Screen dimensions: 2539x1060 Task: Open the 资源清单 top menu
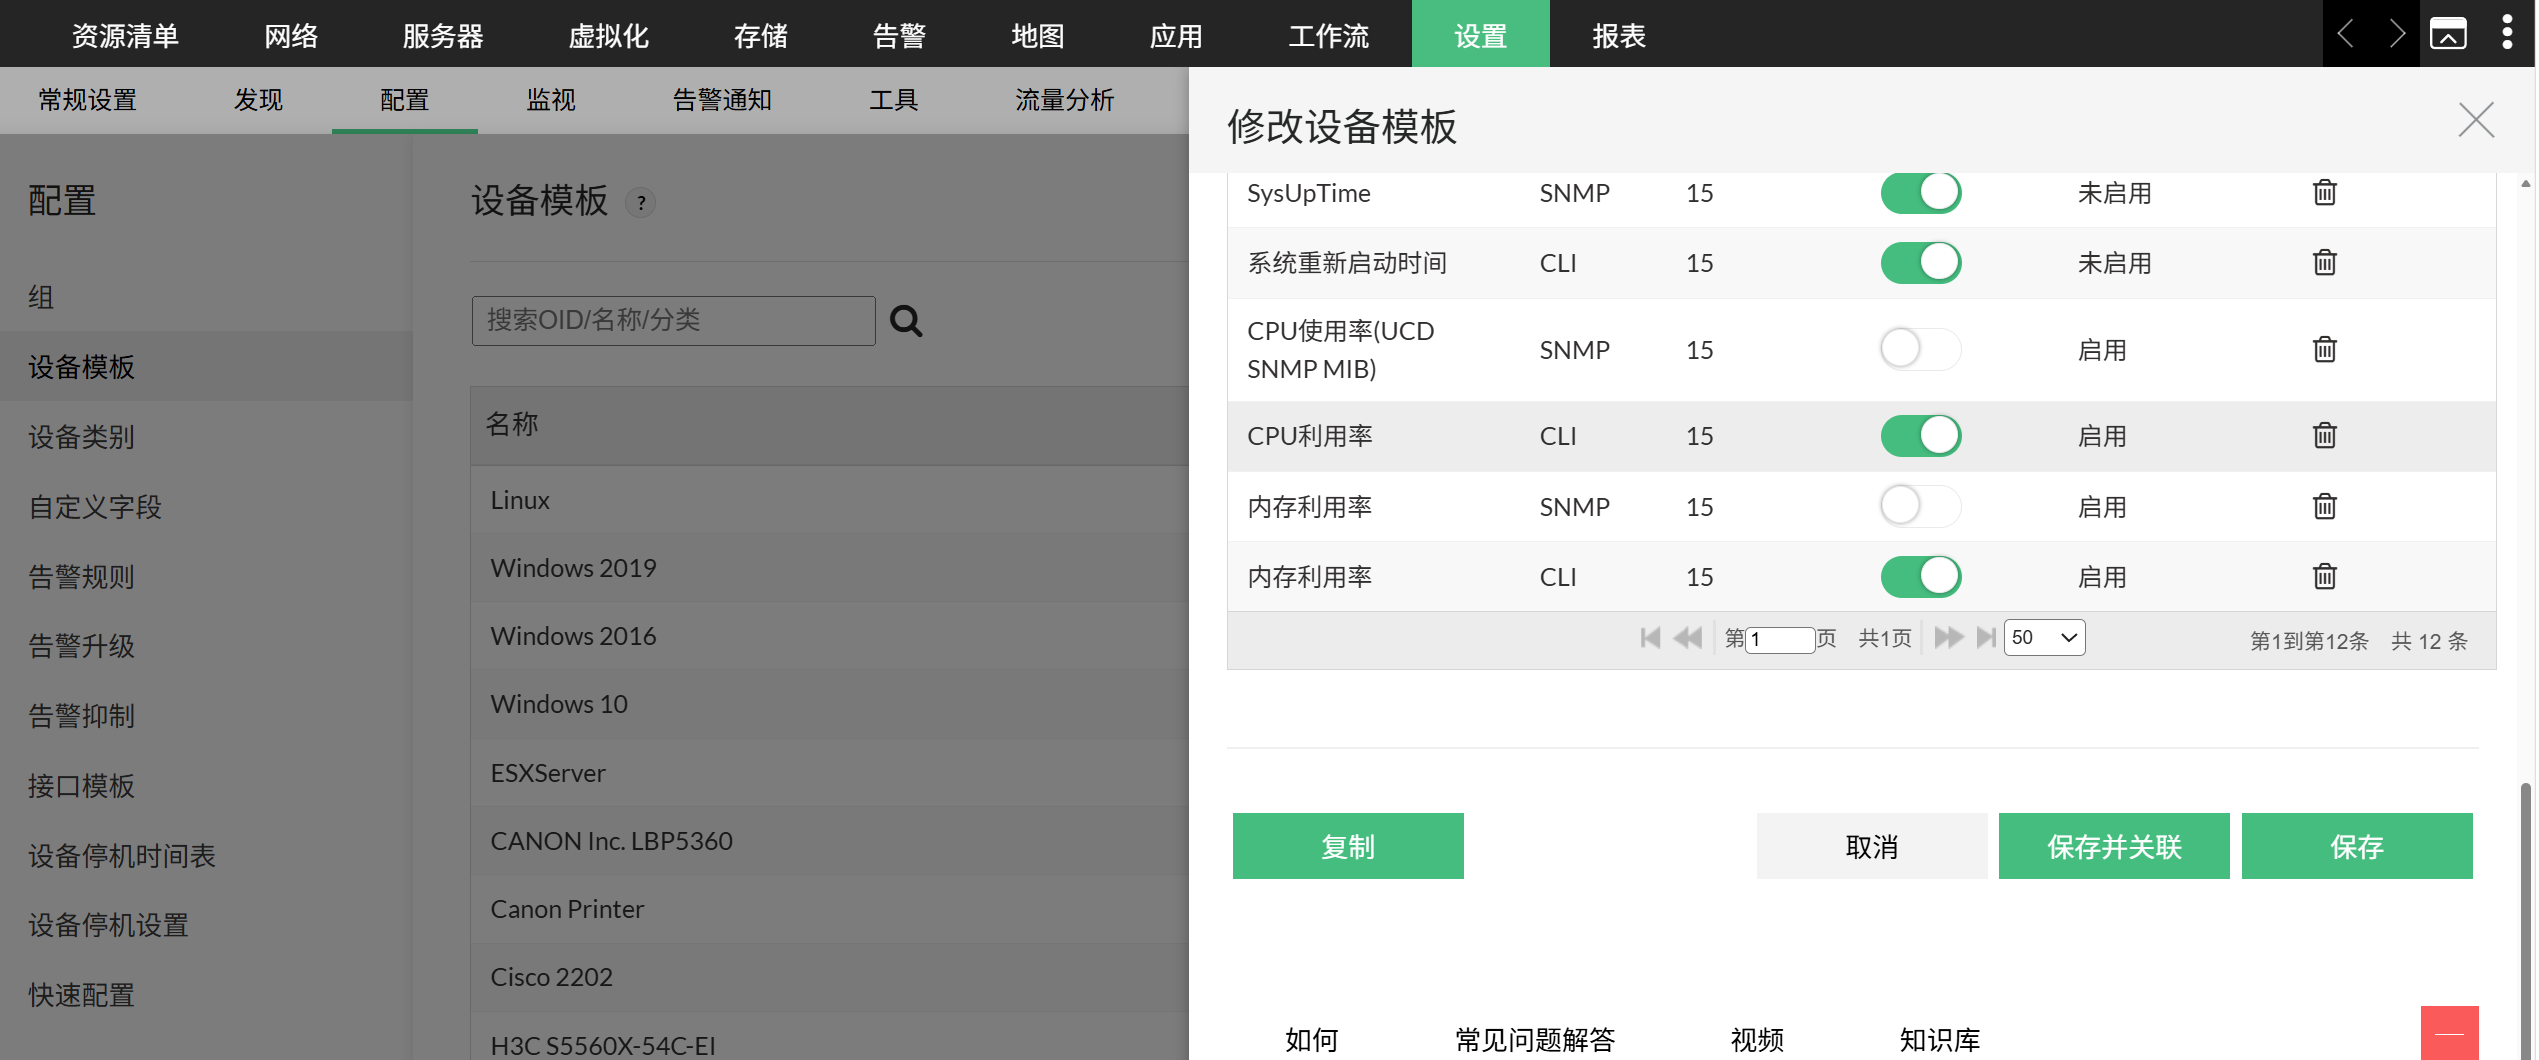point(125,36)
